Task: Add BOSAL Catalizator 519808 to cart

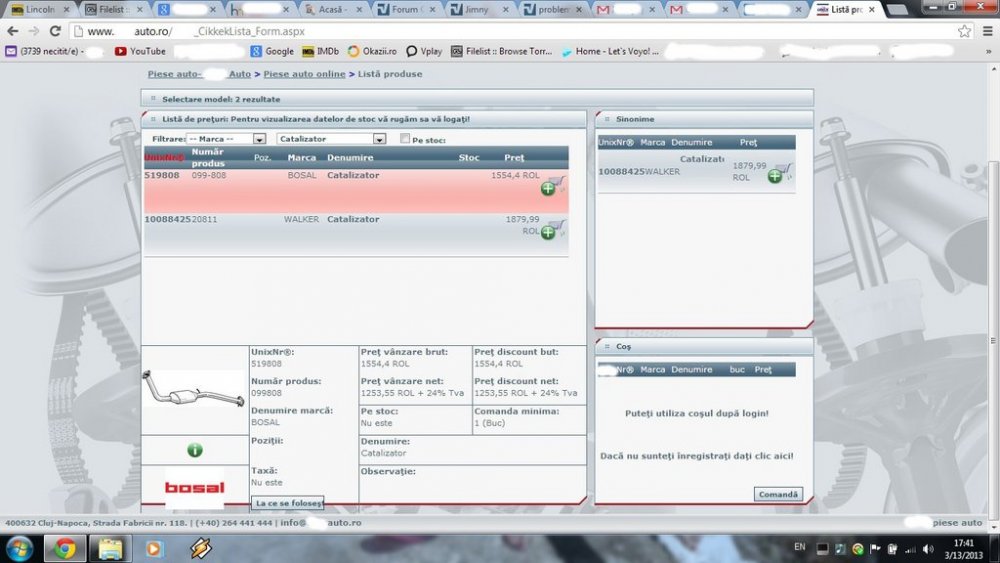Action: pyautogui.click(x=552, y=186)
